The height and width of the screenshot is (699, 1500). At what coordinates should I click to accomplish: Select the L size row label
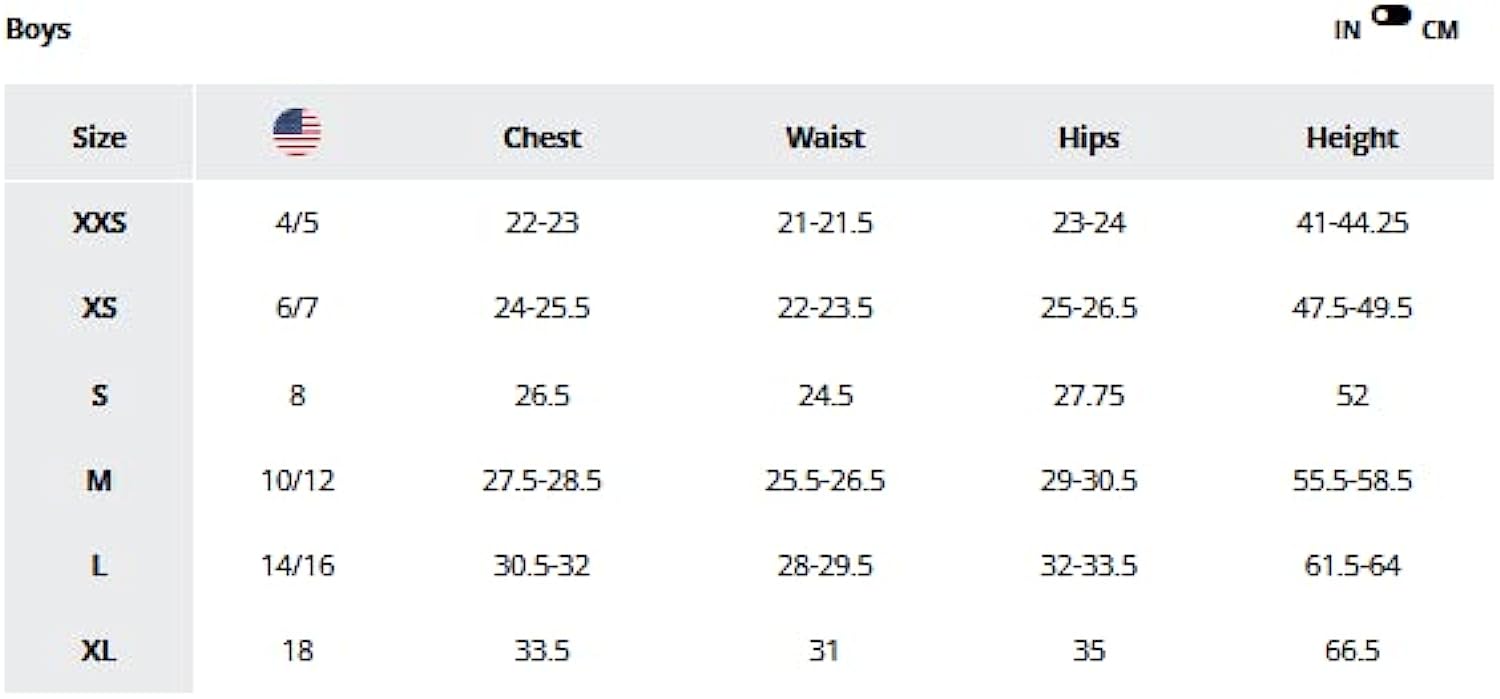99,566
